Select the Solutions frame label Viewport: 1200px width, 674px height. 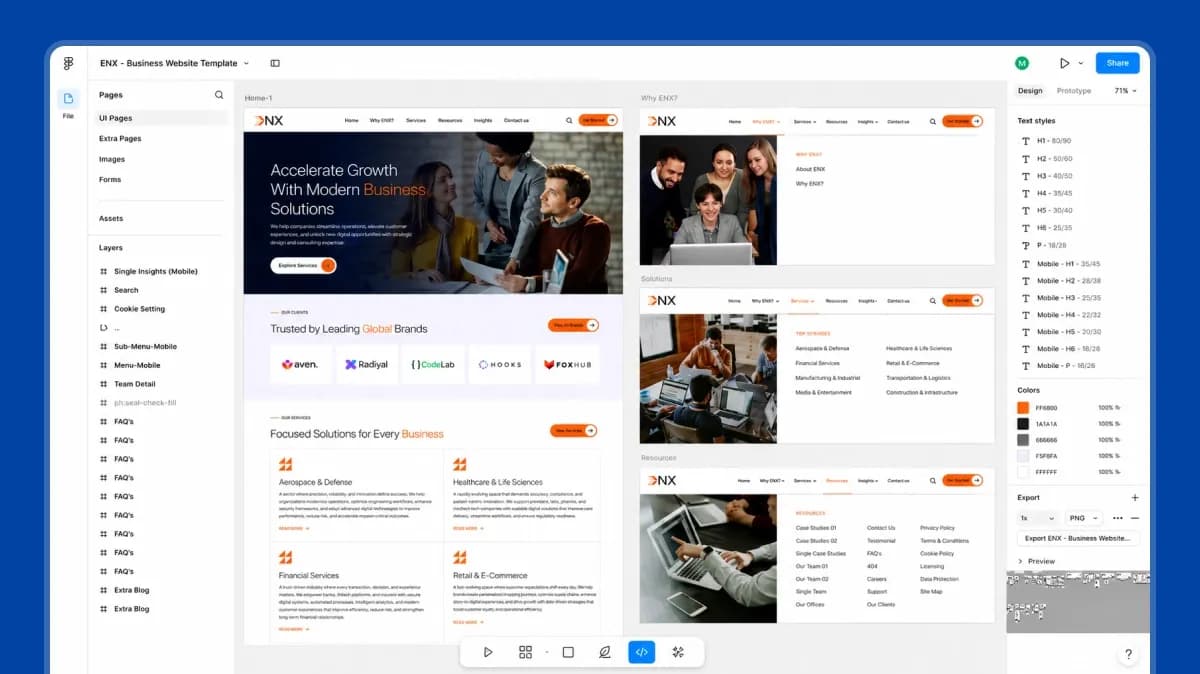coord(657,279)
